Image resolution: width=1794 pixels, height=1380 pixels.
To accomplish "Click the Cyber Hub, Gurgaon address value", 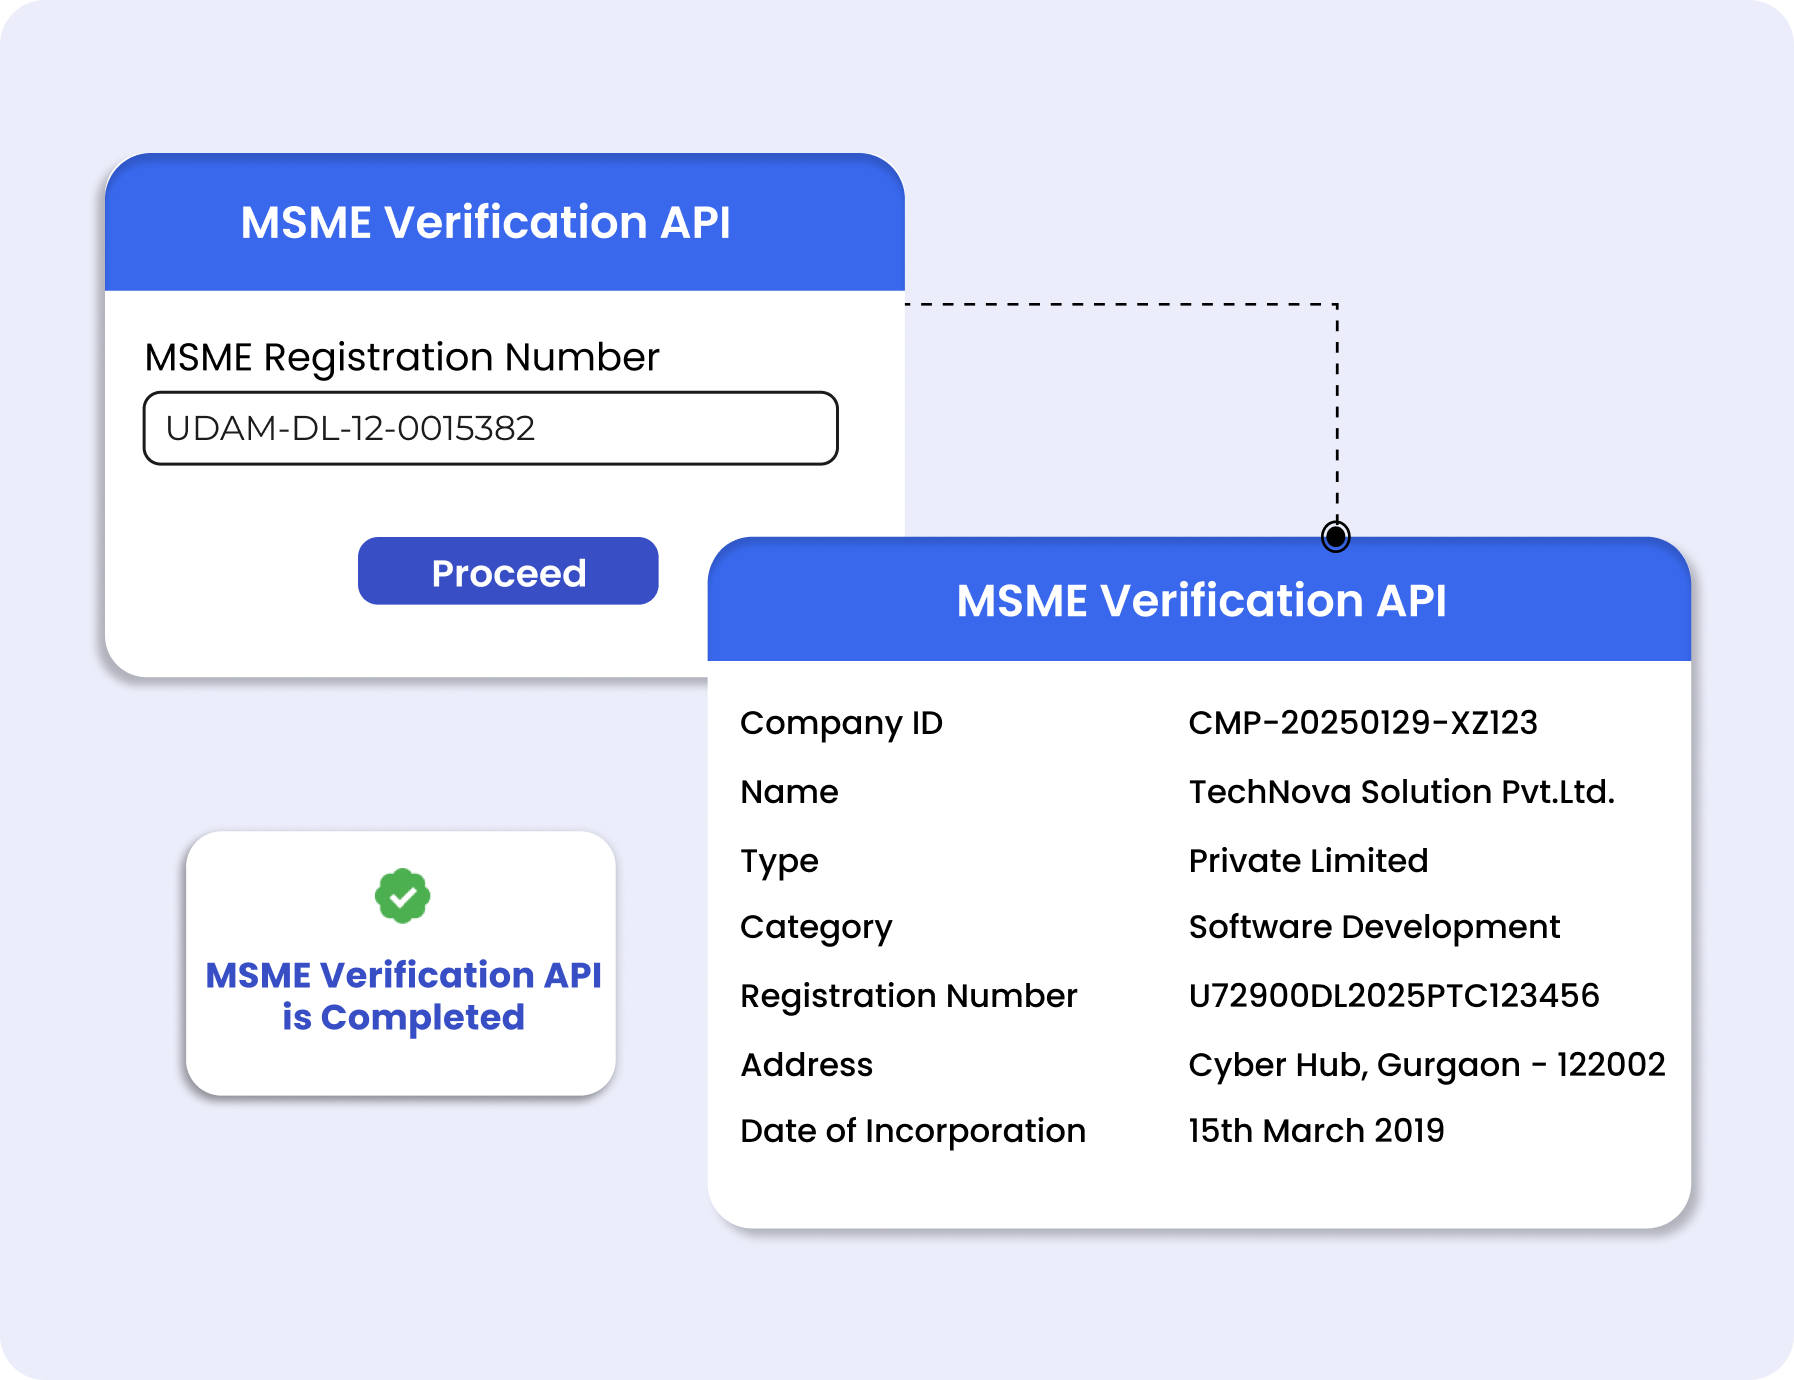I will point(1426,1064).
